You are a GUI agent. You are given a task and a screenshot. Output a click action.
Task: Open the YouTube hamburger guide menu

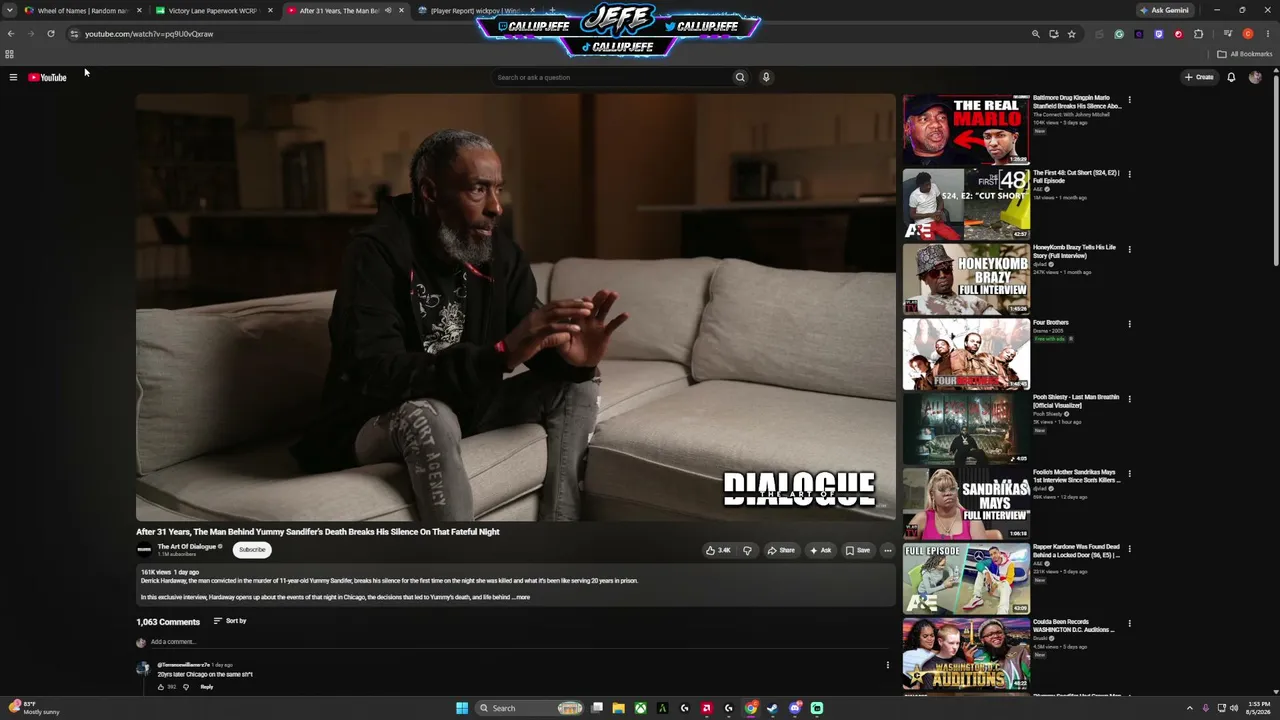[x=13, y=77]
